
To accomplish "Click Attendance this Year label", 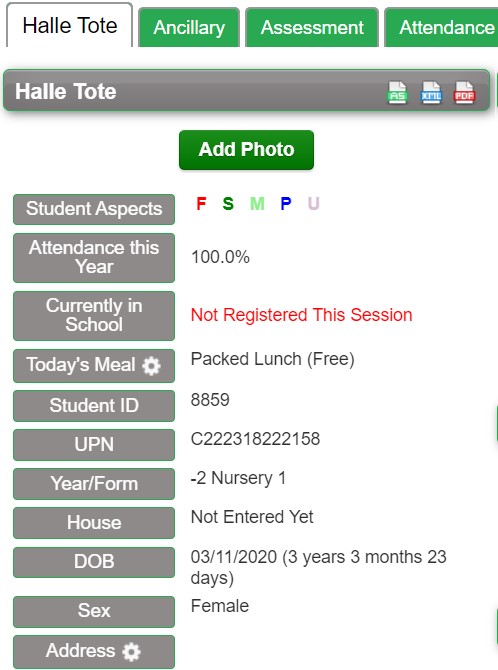I will pos(94,258).
